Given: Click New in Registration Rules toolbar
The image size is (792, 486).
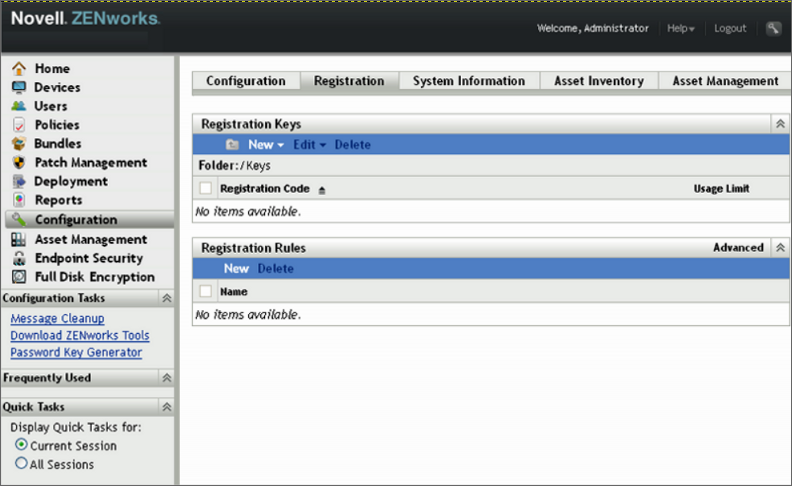Looking at the screenshot, I should point(236,268).
